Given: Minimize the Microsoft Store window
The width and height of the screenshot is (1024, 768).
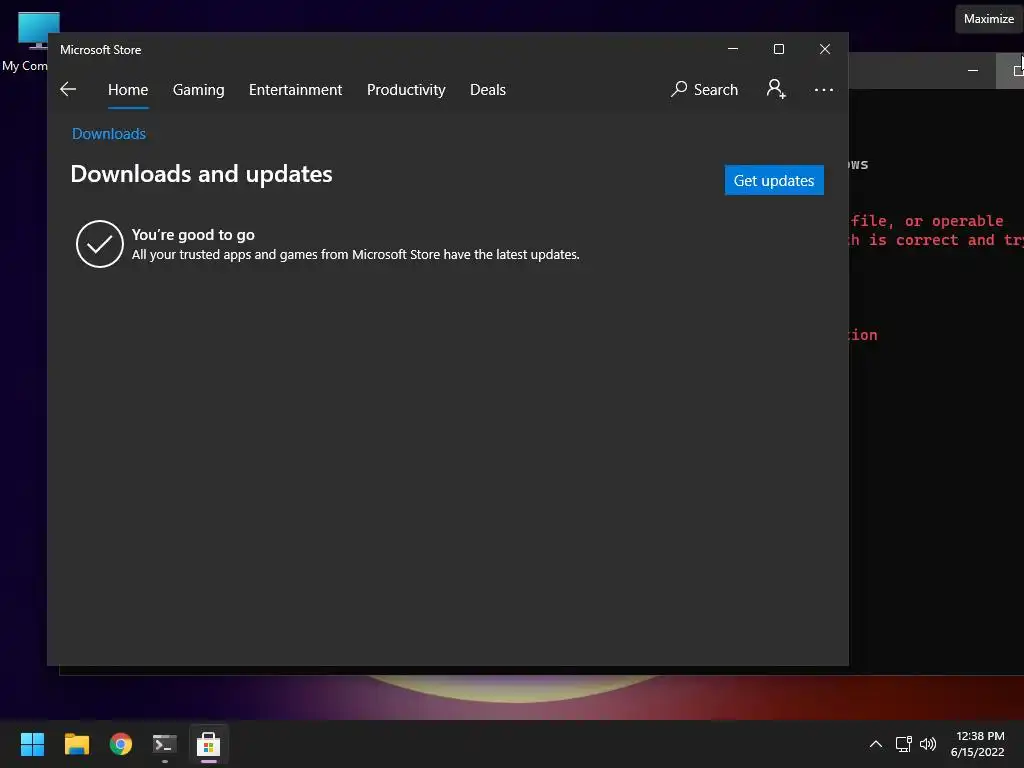Looking at the screenshot, I should point(733,49).
